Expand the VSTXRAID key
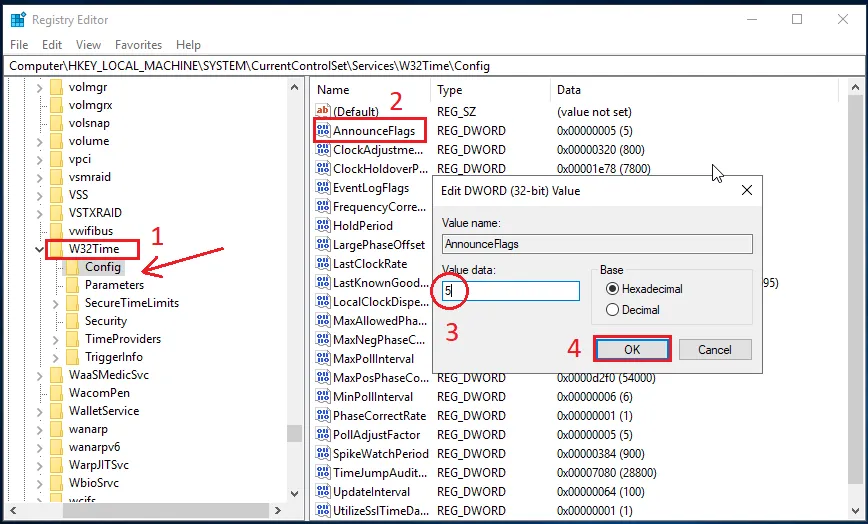 (39, 213)
